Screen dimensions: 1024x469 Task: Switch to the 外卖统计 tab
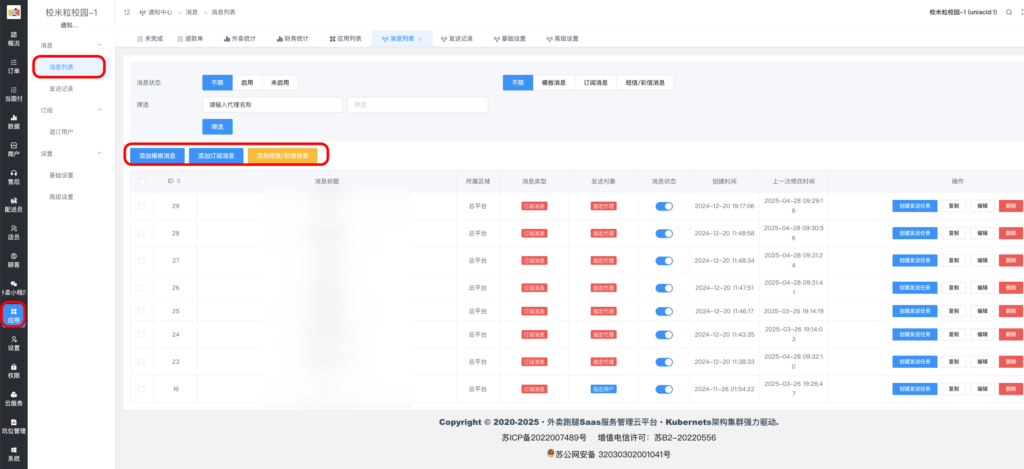click(x=239, y=39)
